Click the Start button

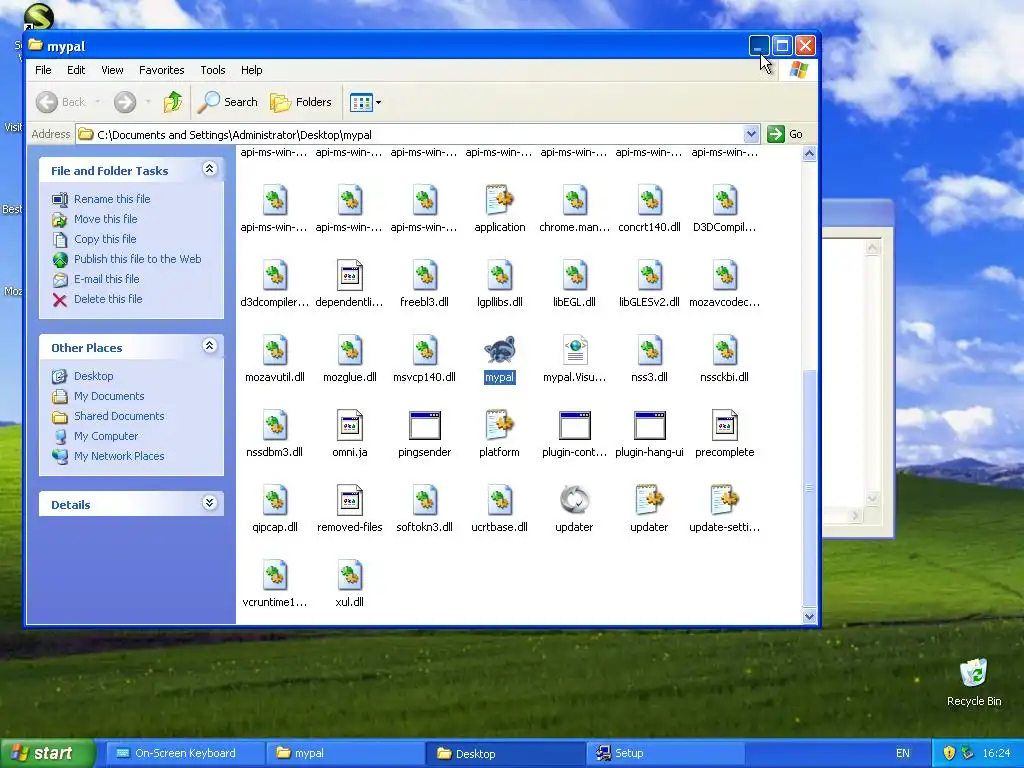point(47,753)
